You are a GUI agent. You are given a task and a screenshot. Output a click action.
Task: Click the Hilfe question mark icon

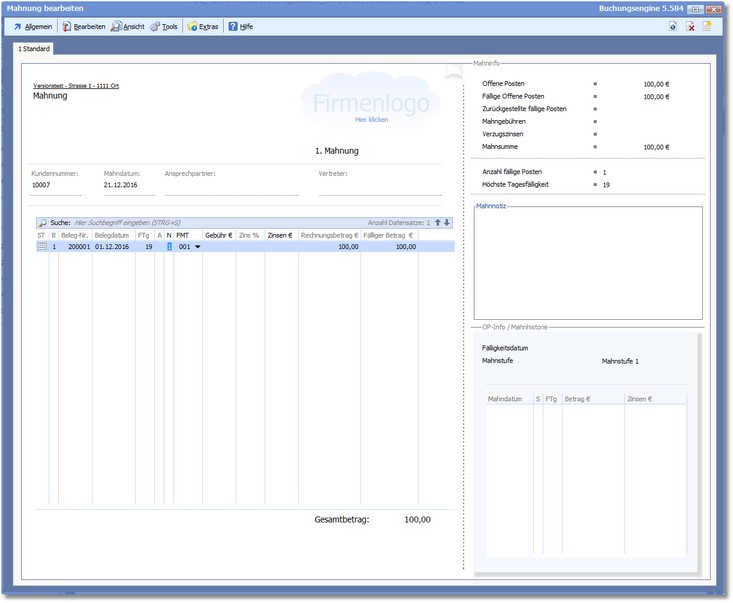(x=233, y=26)
